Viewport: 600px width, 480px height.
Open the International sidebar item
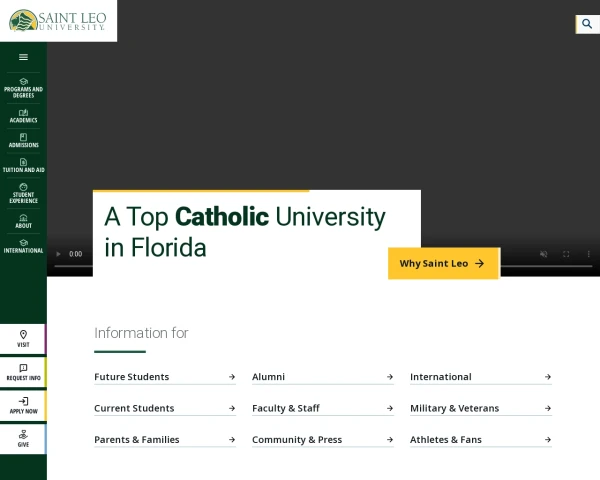point(23,246)
